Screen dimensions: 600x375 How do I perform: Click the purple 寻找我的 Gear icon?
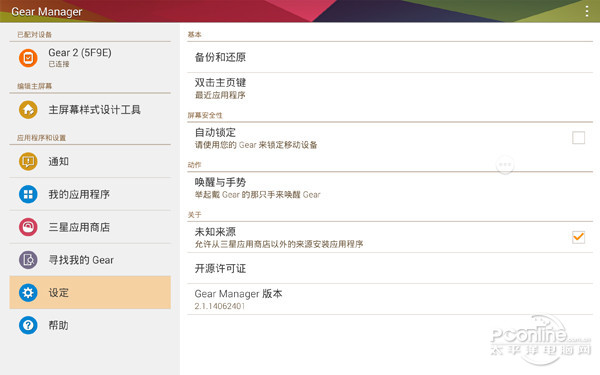point(28,260)
